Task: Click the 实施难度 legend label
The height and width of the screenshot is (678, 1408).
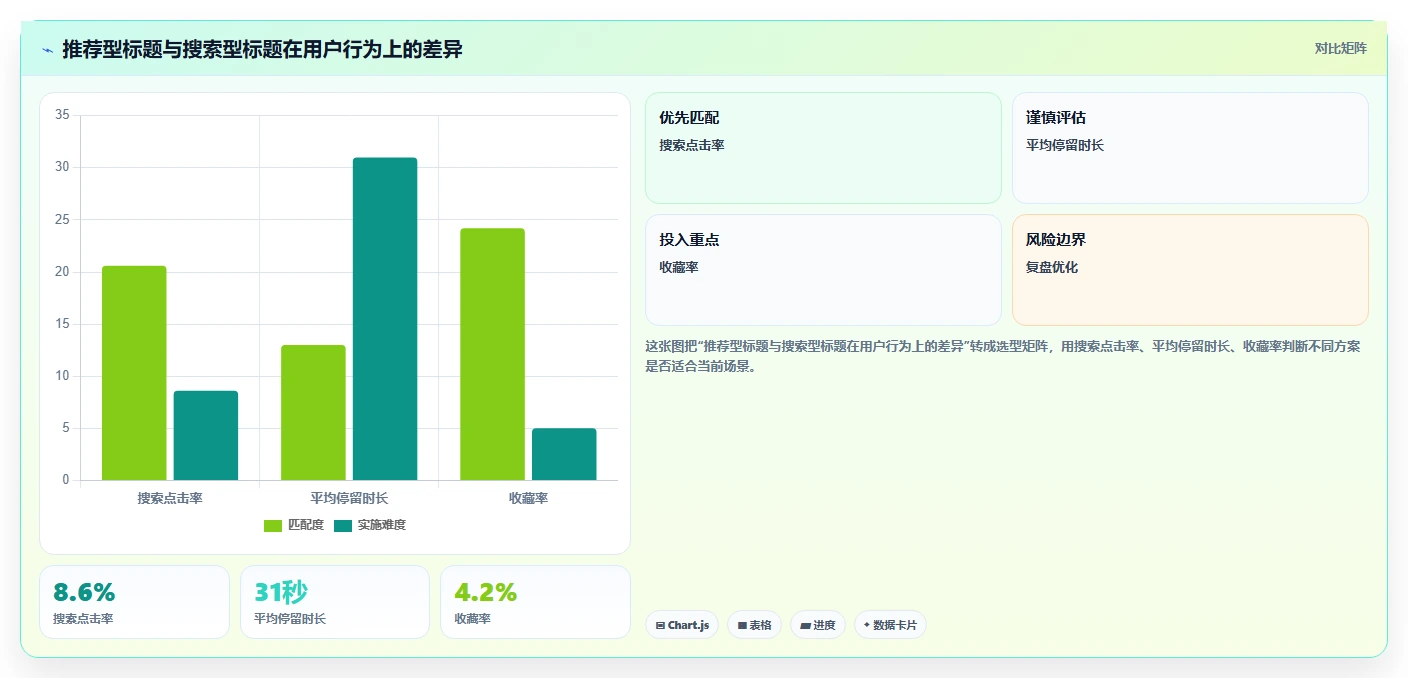Action: point(382,525)
